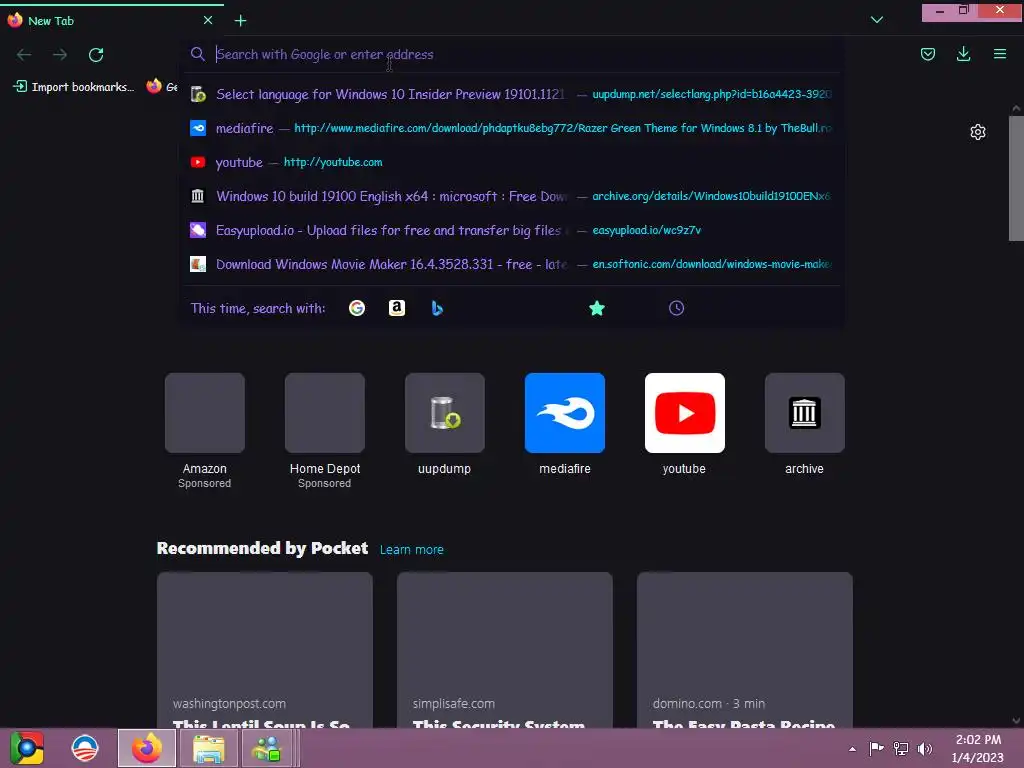Open new tab personalize settings gear
Image resolution: width=1024 pixels, height=768 pixels.
(978, 132)
